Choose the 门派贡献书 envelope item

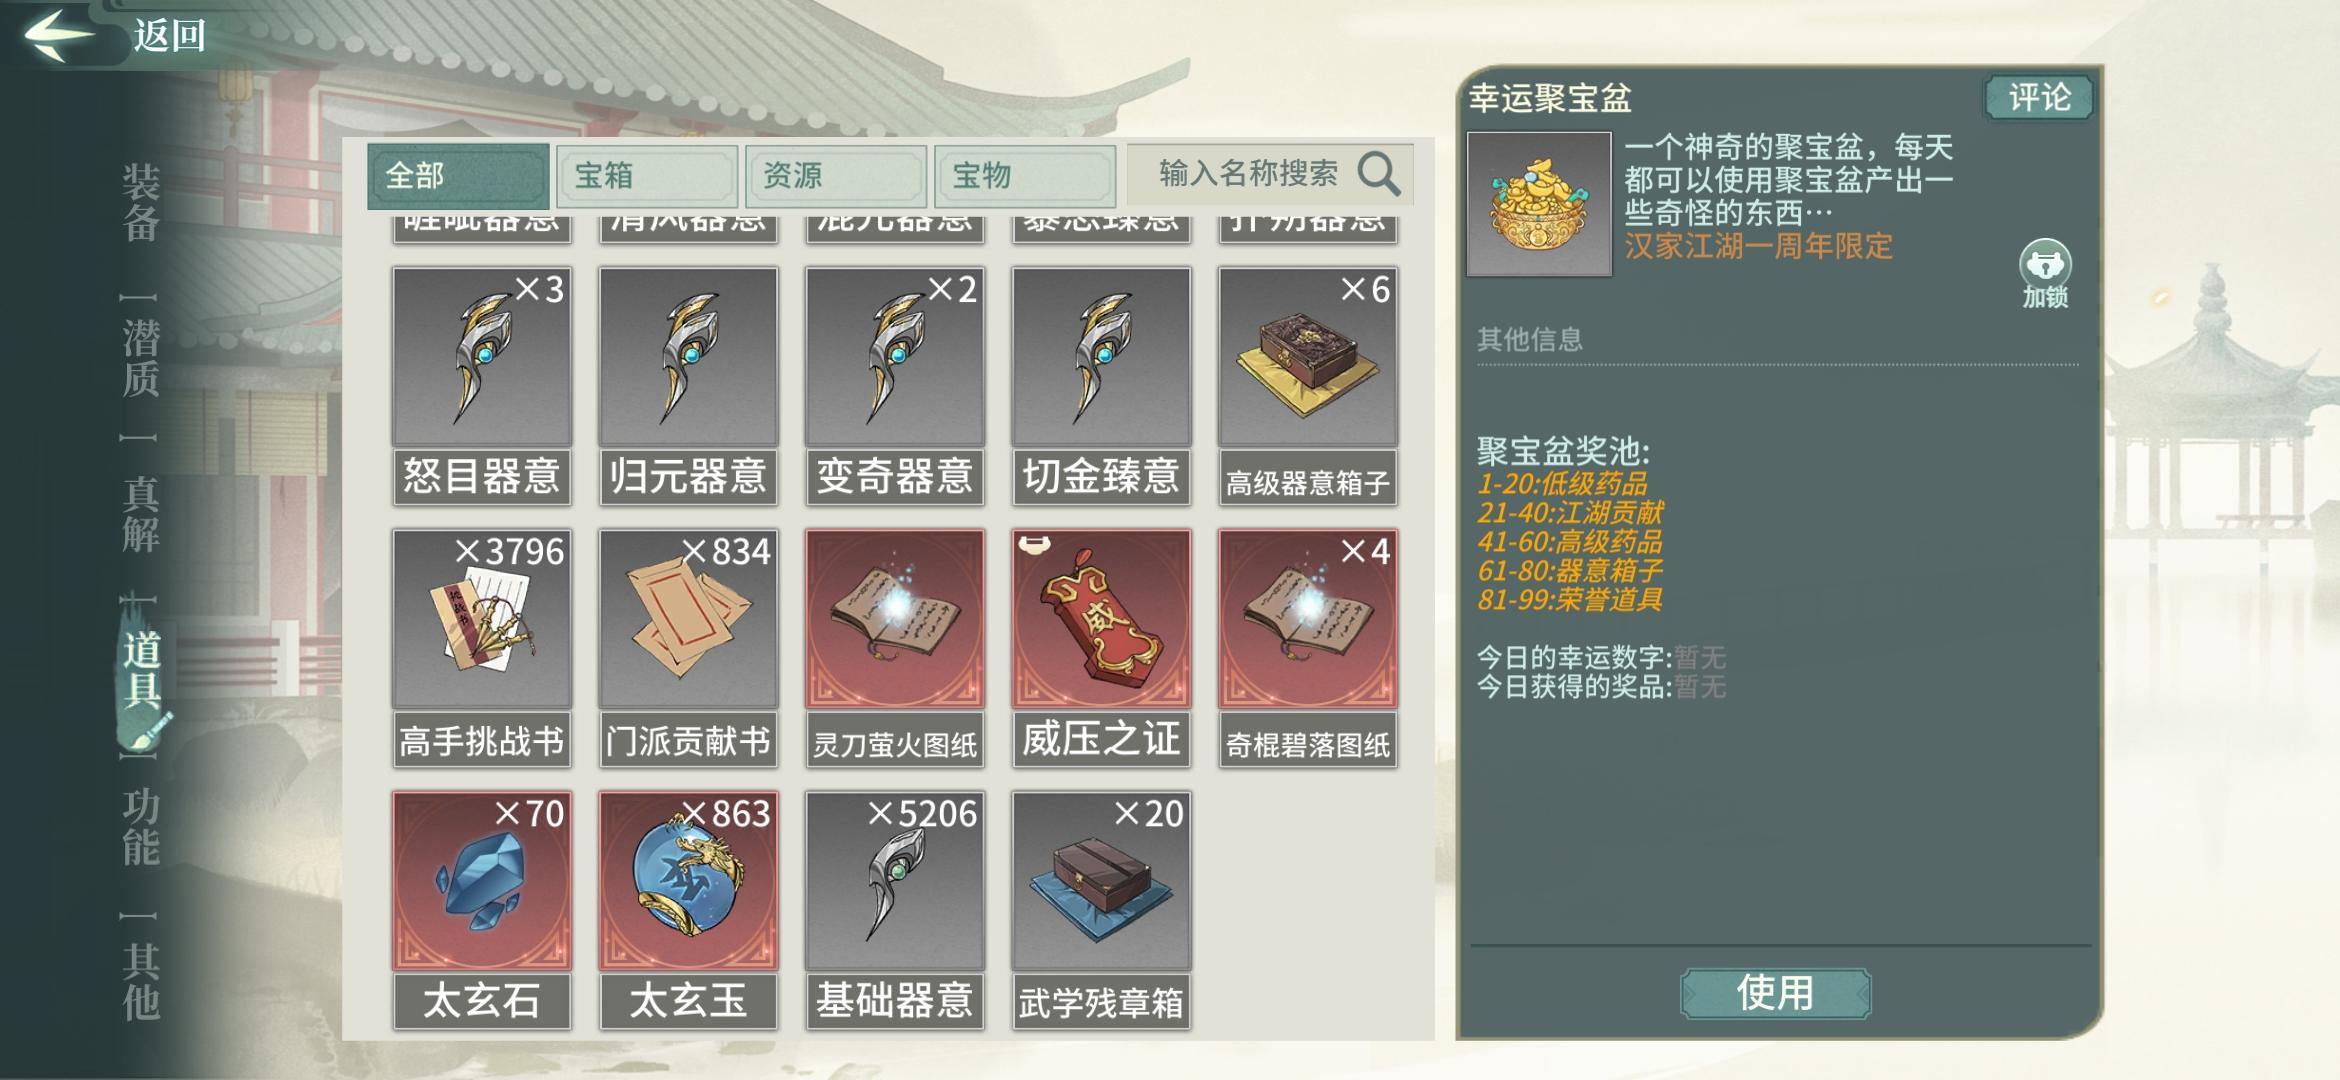point(688,618)
